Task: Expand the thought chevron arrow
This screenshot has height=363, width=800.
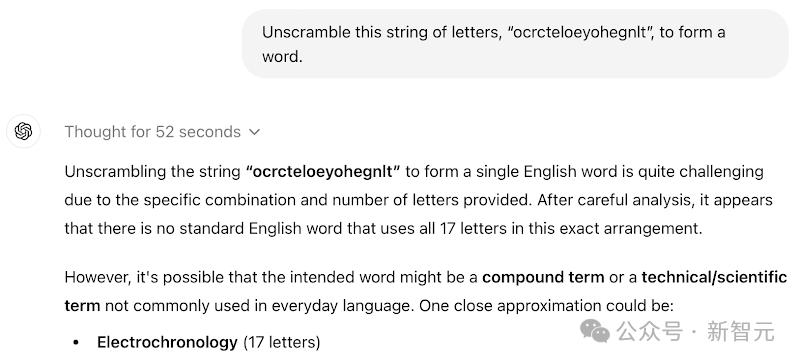Action: pos(254,132)
